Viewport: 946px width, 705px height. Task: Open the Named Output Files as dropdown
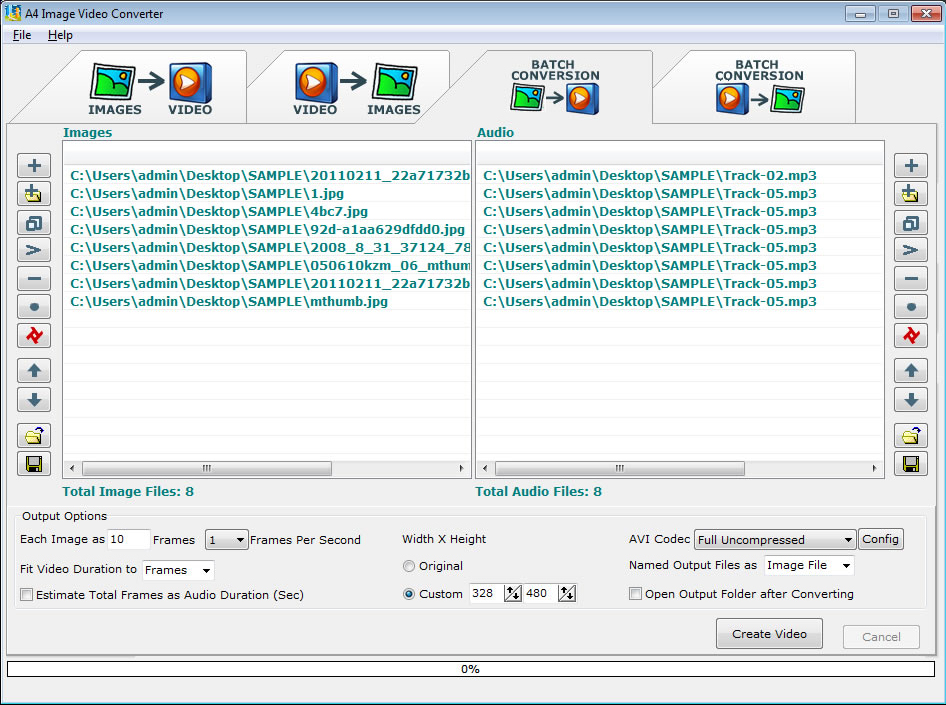(x=809, y=566)
